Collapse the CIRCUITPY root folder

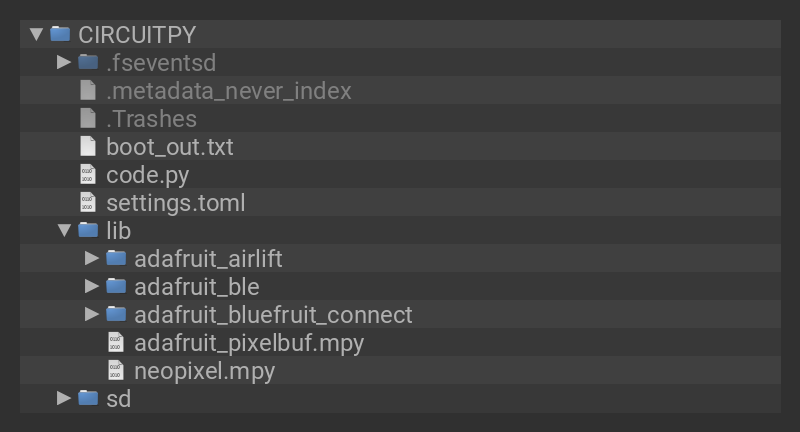click(x=37, y=34)
